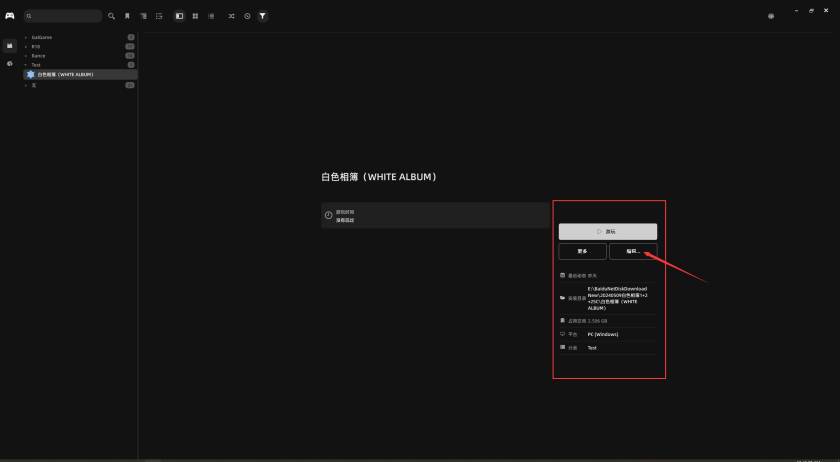Switch to grid view mode
Image resolution: width=840 pixels, height=462 pixels.
coord(195,16)
